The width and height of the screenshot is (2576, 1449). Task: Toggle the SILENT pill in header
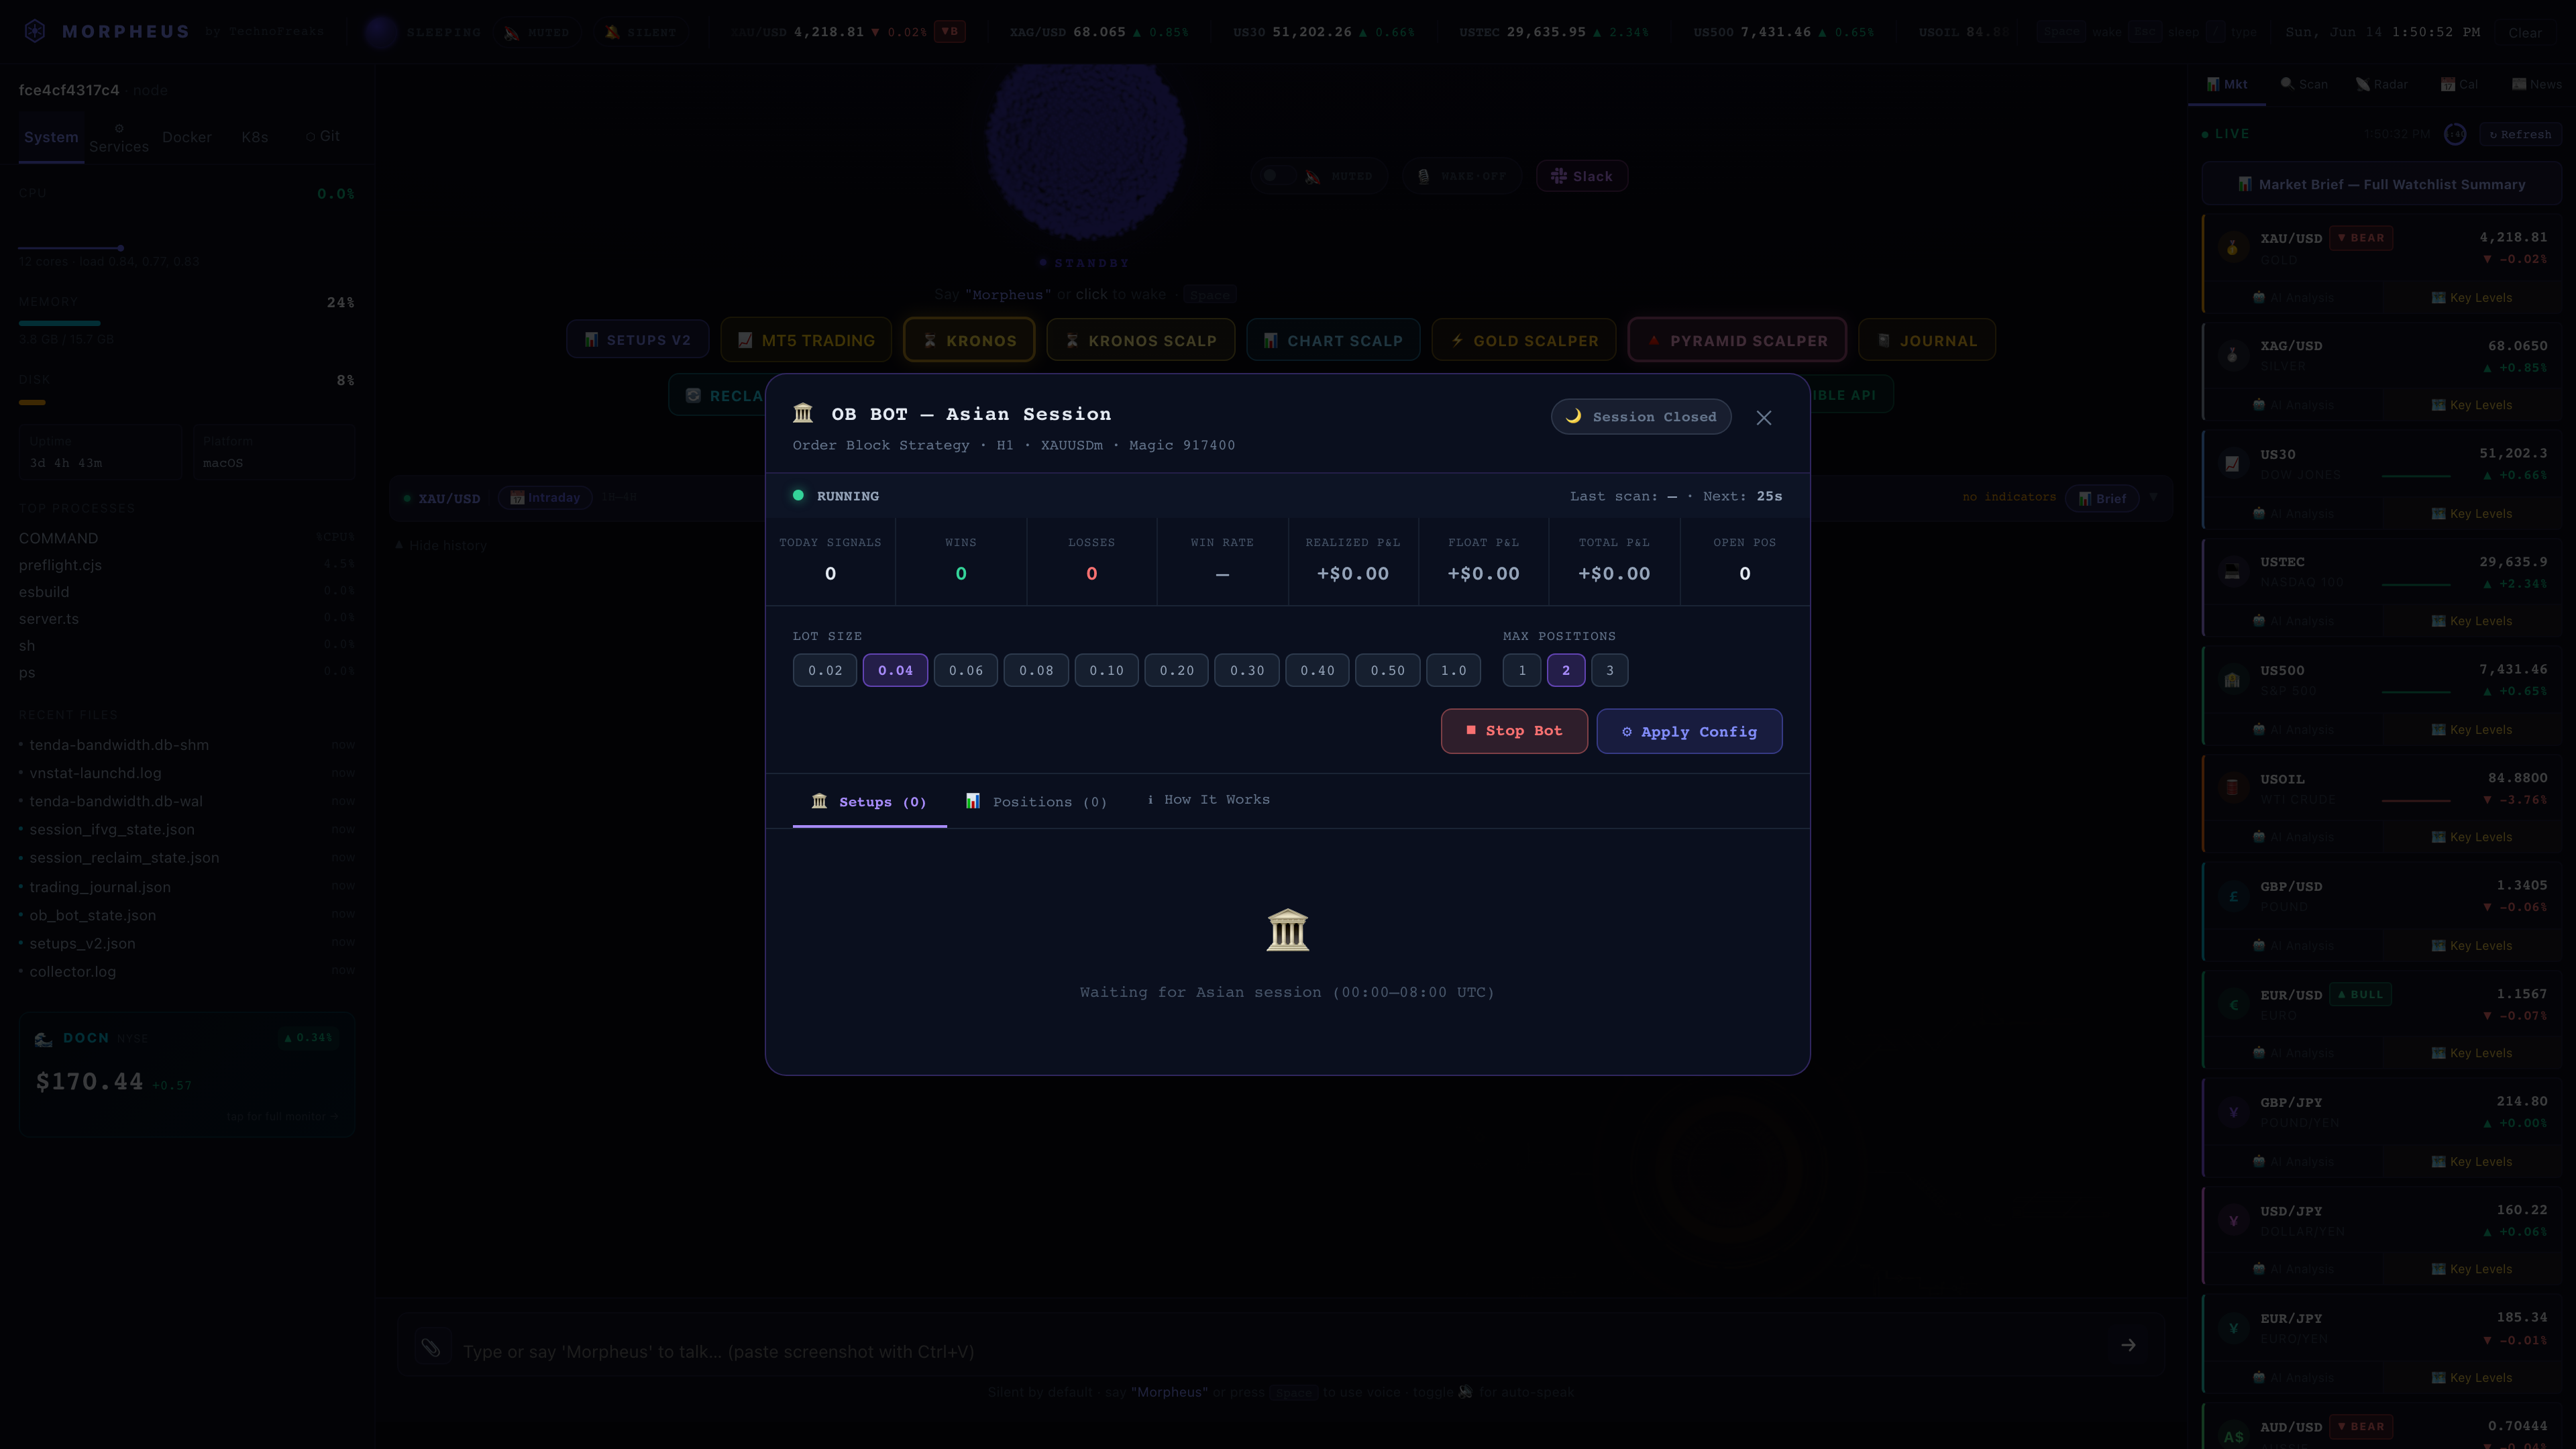click(641, 32)
